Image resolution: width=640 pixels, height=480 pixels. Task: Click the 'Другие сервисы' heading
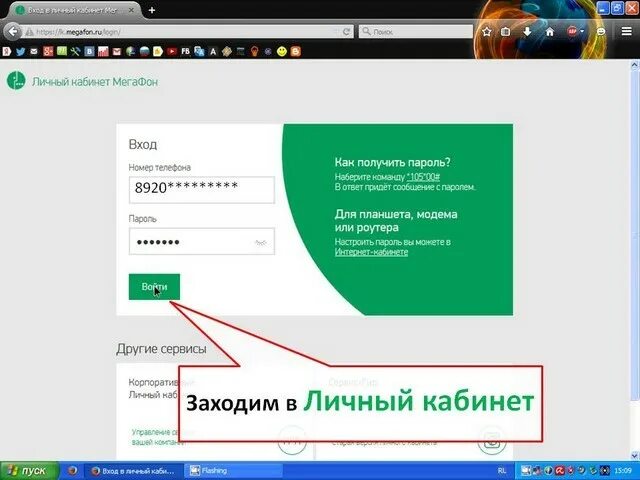click(x=161, y=349)
